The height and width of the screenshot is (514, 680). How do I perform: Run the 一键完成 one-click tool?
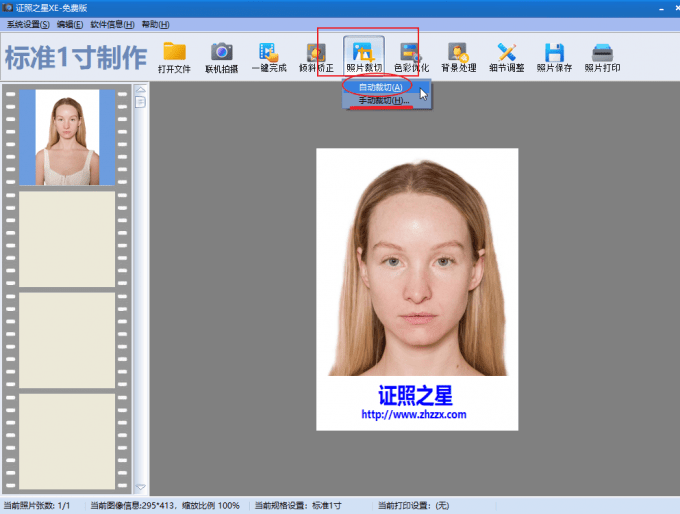coord(269,56)
